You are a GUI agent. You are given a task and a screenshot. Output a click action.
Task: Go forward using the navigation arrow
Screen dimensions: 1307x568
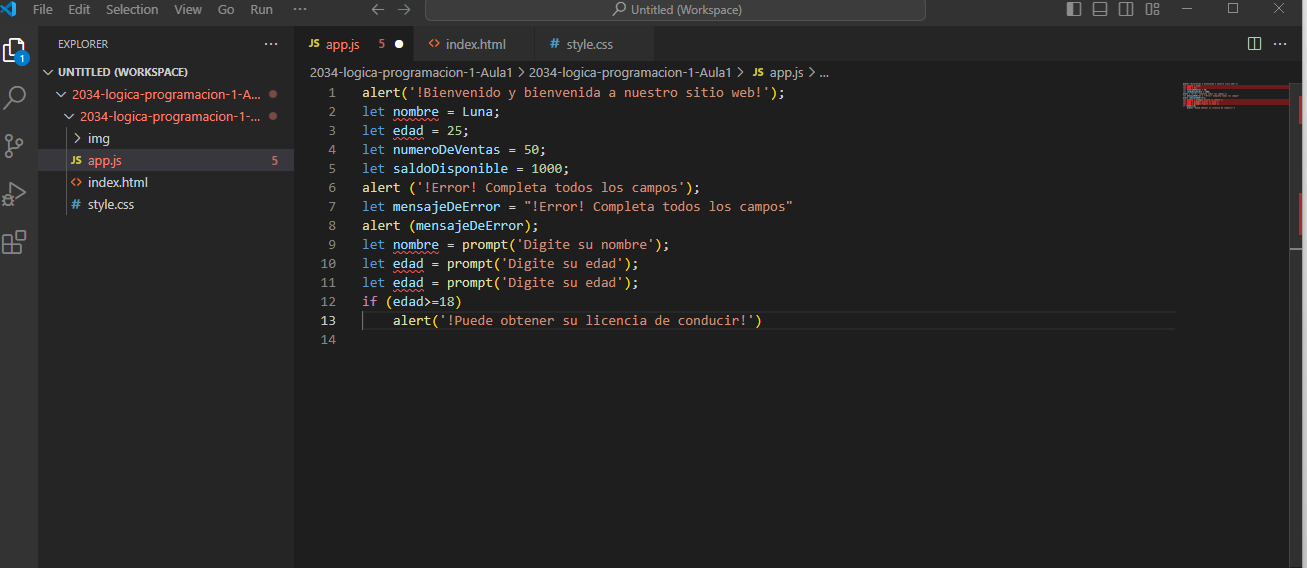(x=404, y=10)
